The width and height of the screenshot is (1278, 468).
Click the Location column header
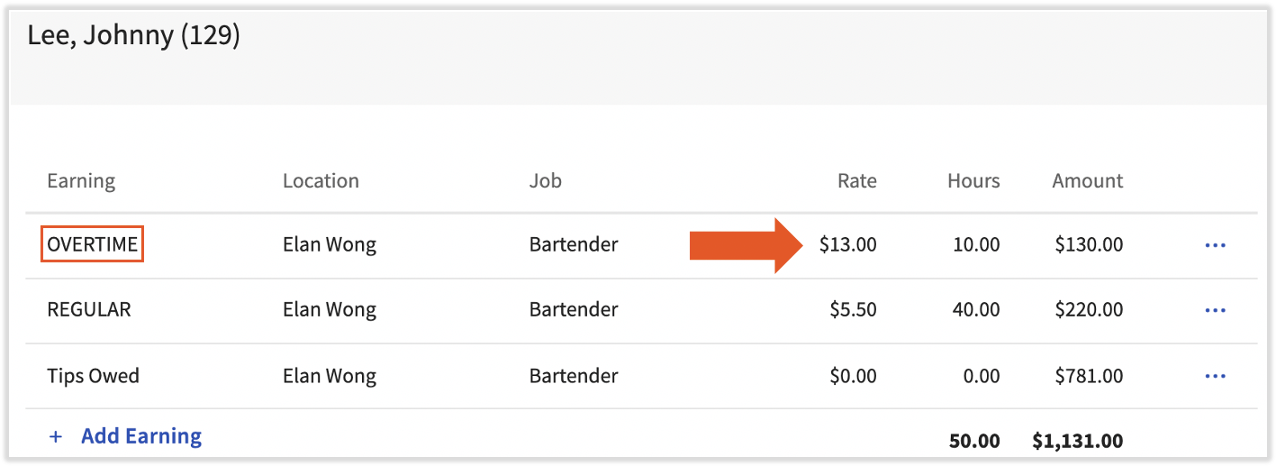[320, 181]
